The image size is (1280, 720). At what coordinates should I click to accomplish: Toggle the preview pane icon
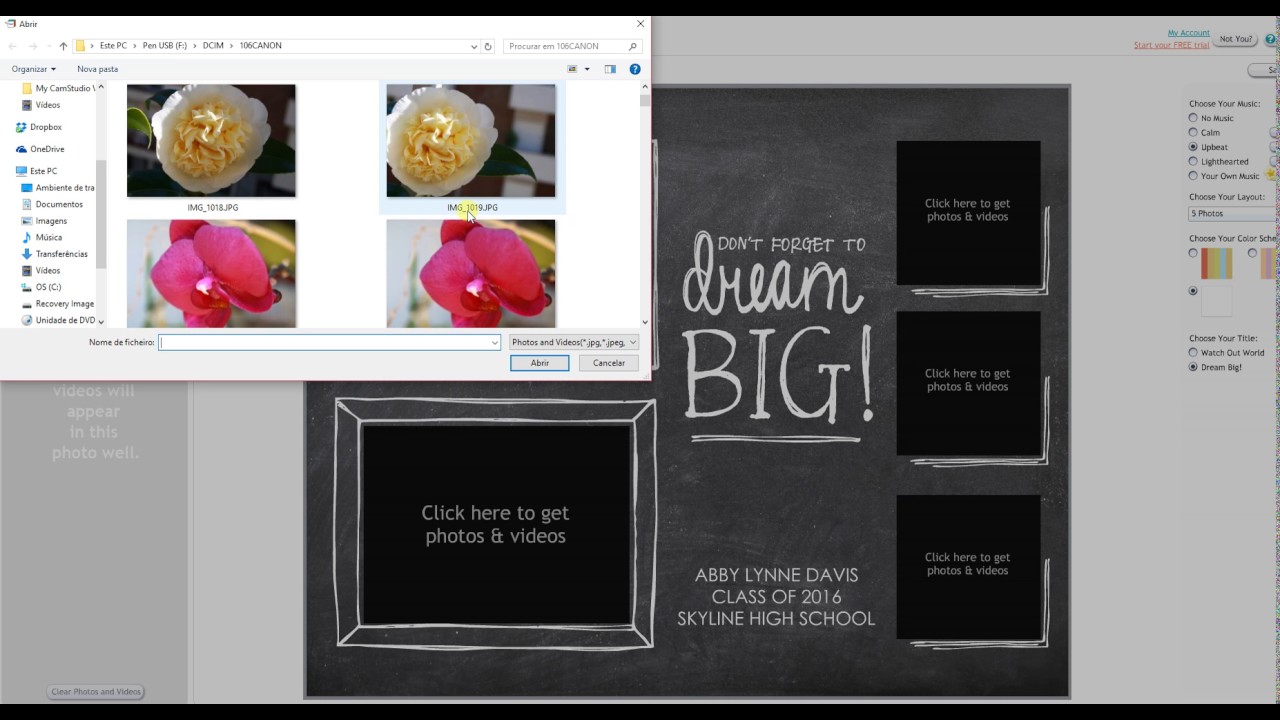tap(610, 69)
